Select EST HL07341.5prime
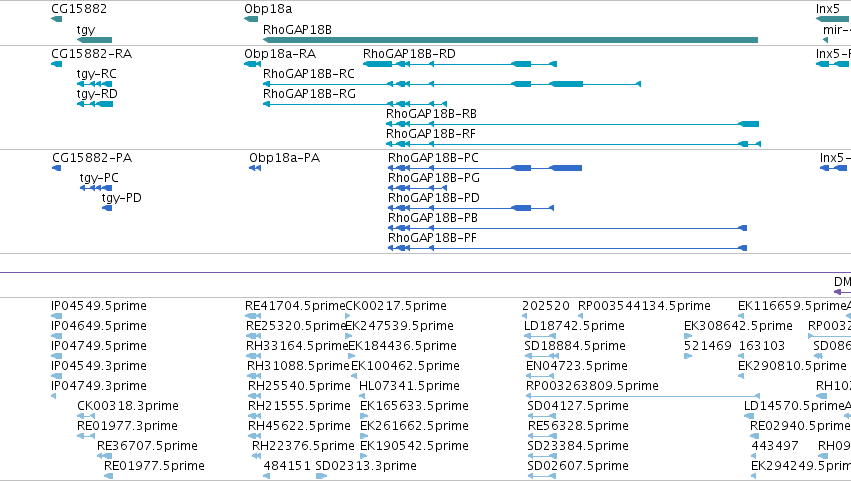 [409, 387]
